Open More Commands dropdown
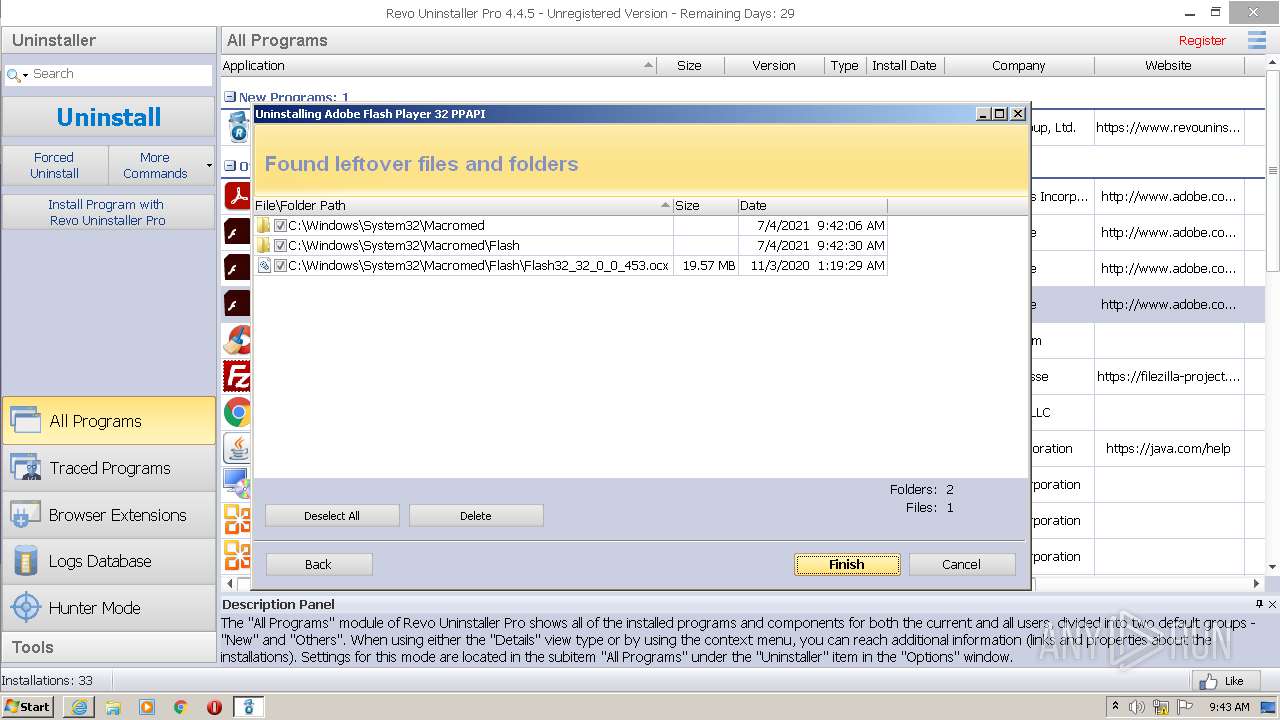This screenshot has height=720, width=1280. point(160,165)
